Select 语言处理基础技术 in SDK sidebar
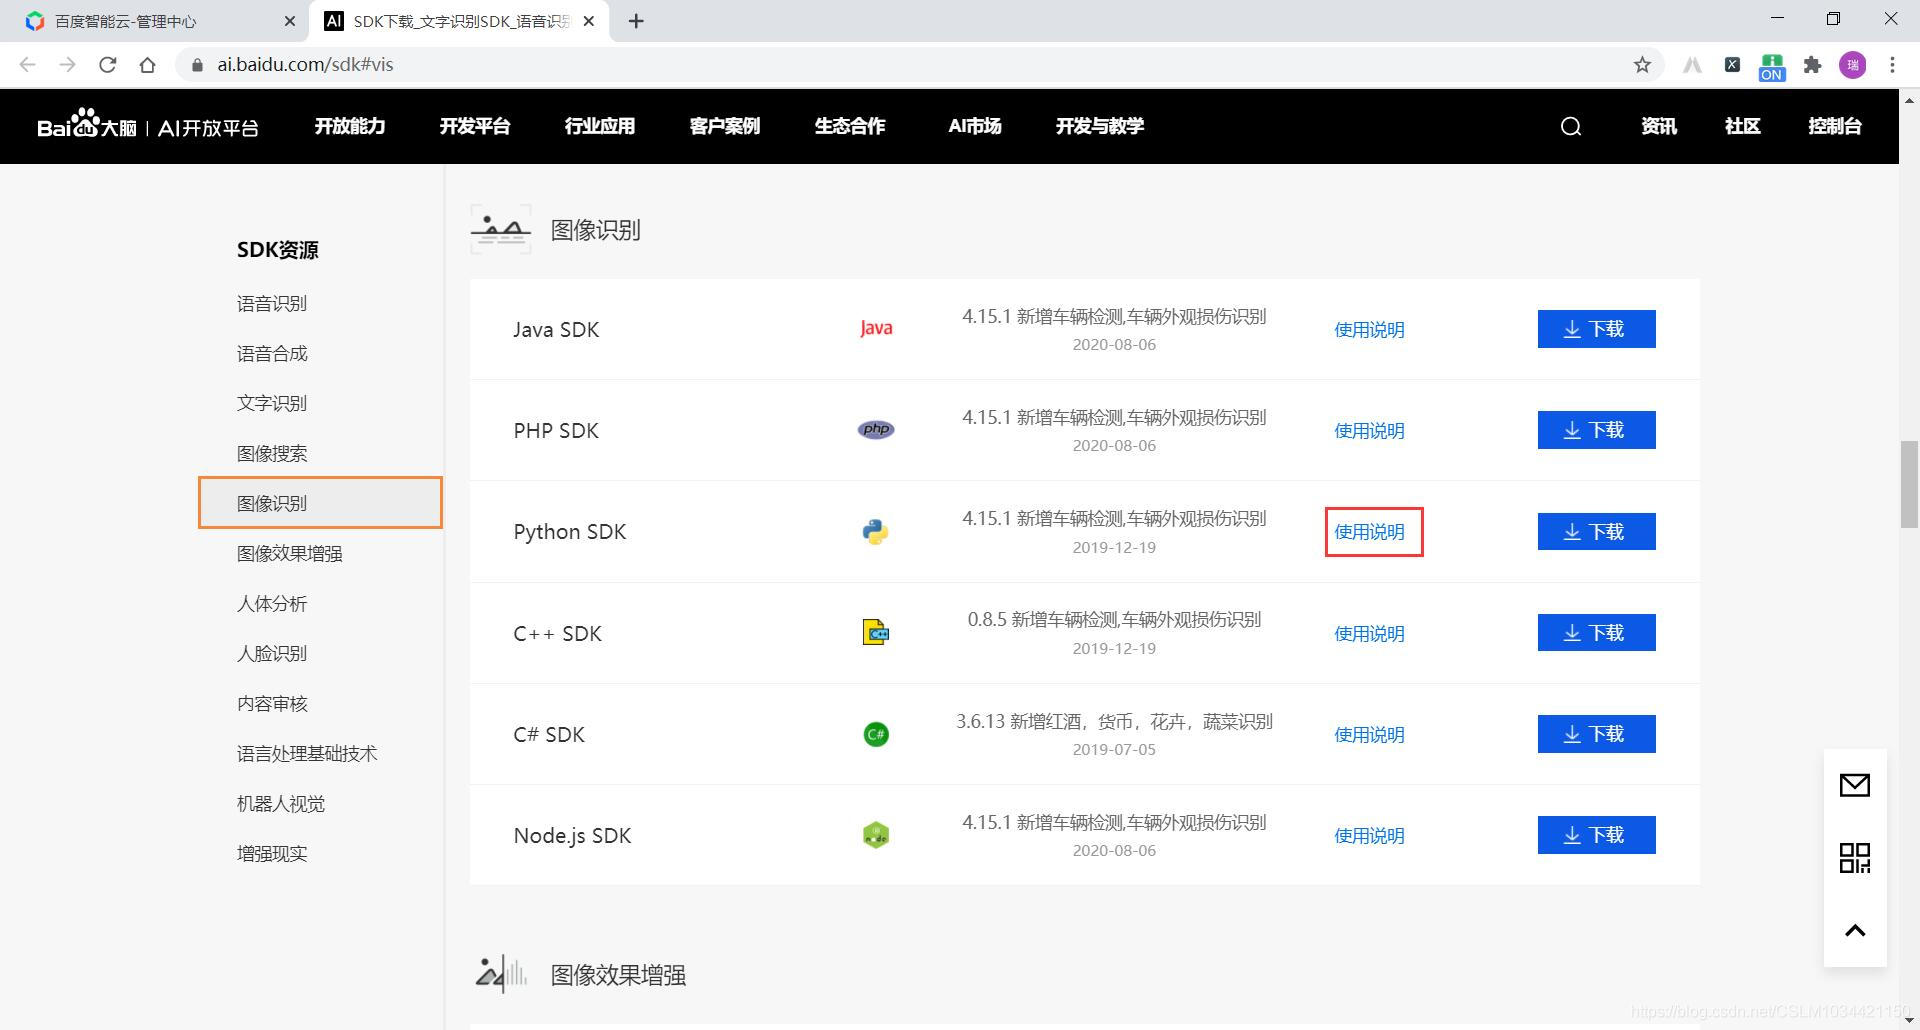The width and height of the screenshot is (1920, 1030). pyautogui.click(x=307, y=753)
